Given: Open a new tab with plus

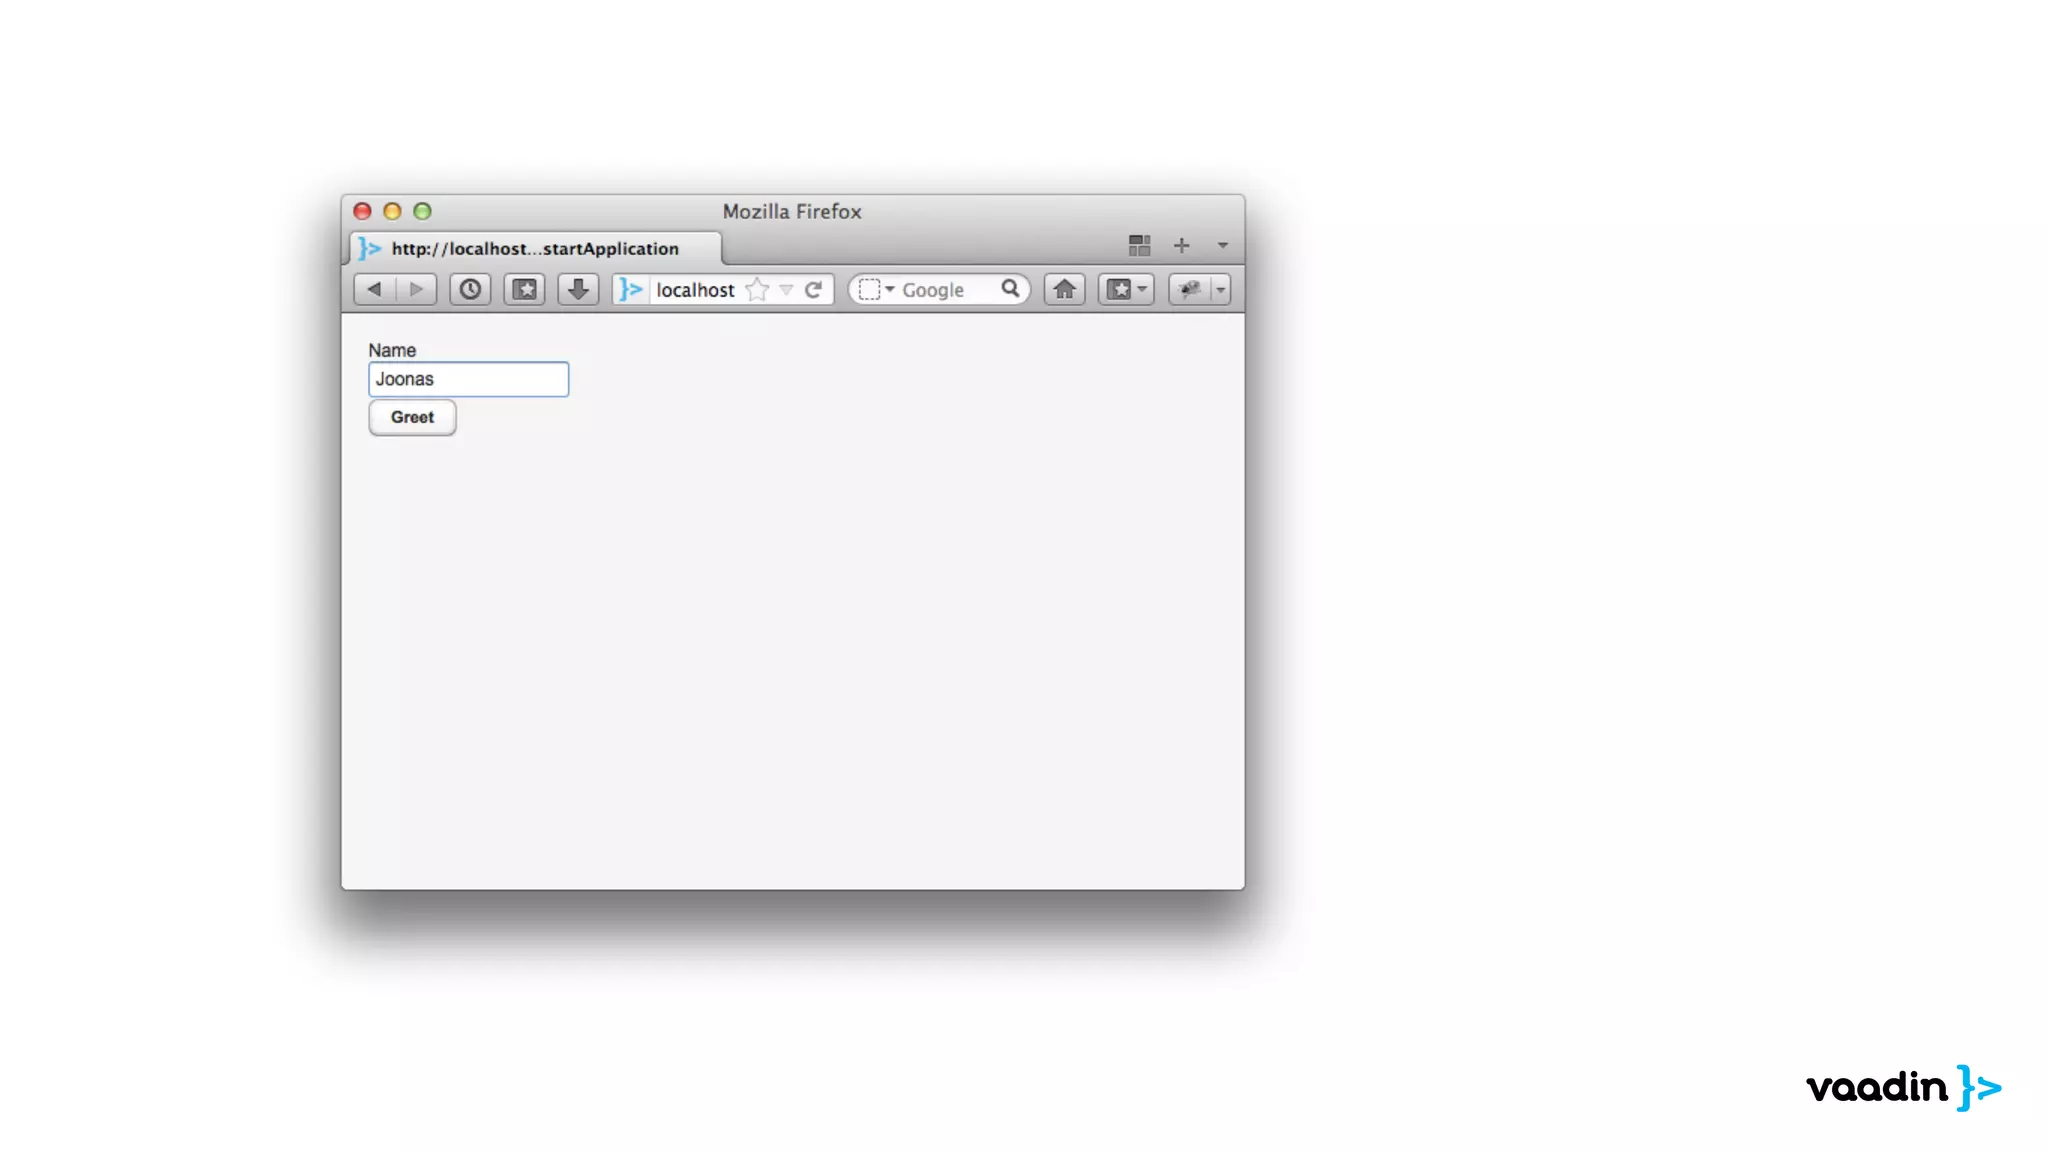Looking at the screenshot, I should pyautogui.click(x=1181, y=245).
